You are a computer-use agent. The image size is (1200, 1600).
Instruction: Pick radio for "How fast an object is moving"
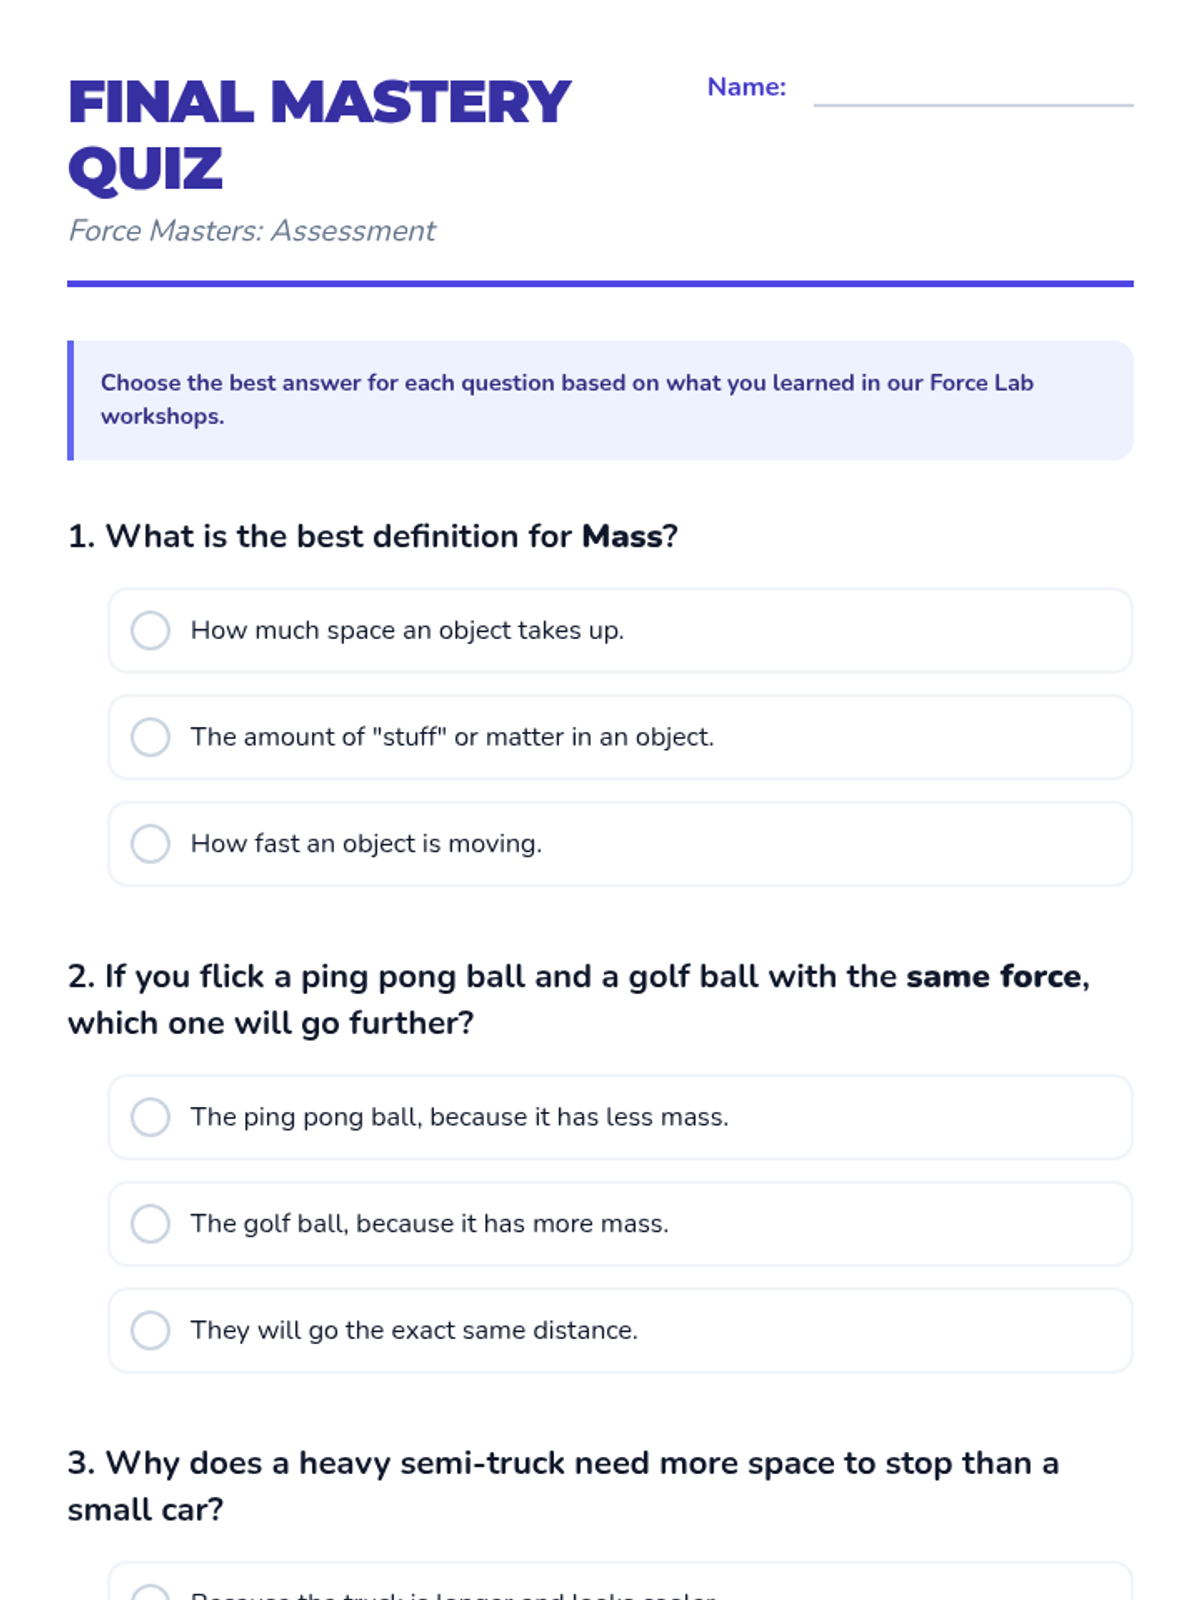click(150, 844)
